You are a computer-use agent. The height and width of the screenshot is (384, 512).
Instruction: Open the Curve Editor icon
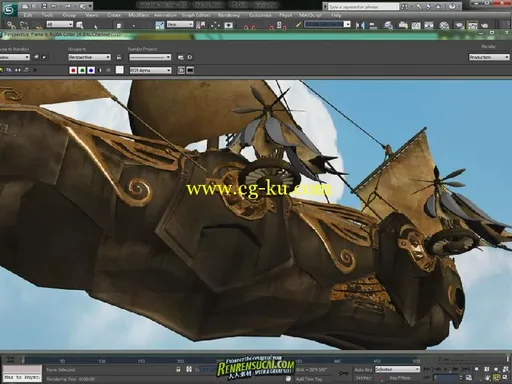[416, 25]
